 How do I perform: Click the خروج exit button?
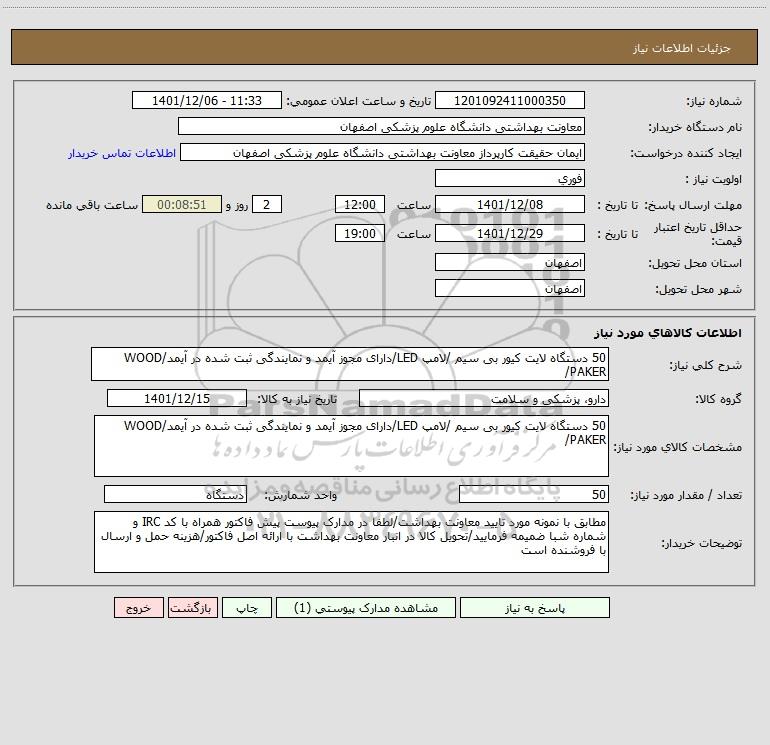pos(139,607)
